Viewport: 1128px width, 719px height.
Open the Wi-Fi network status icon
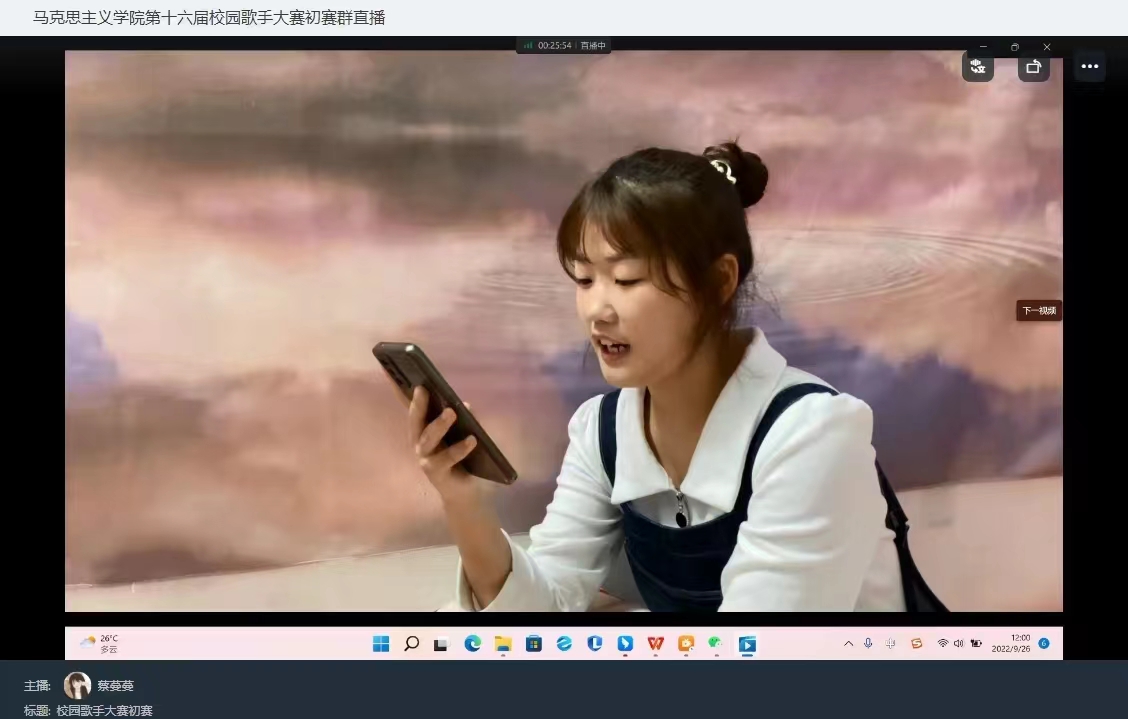[x=942, y=644]
